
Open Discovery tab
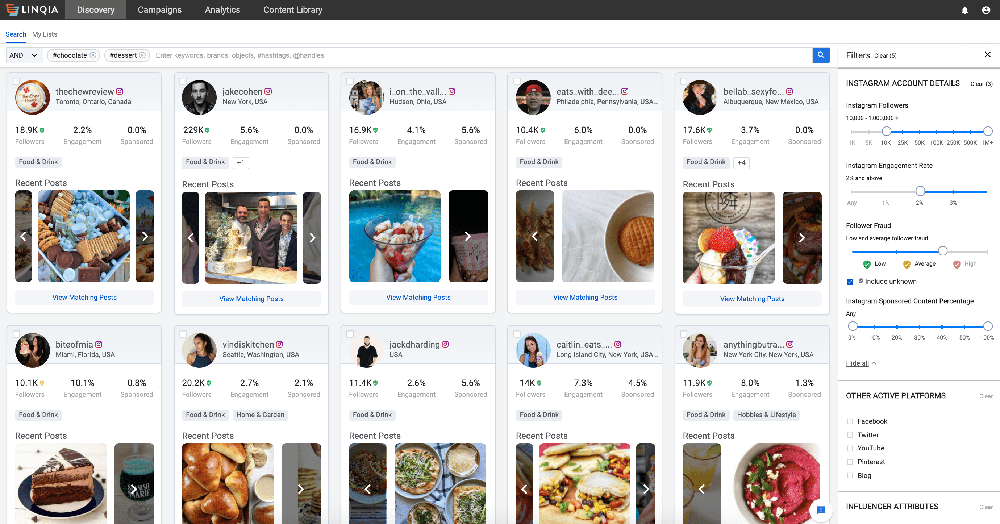96,10
